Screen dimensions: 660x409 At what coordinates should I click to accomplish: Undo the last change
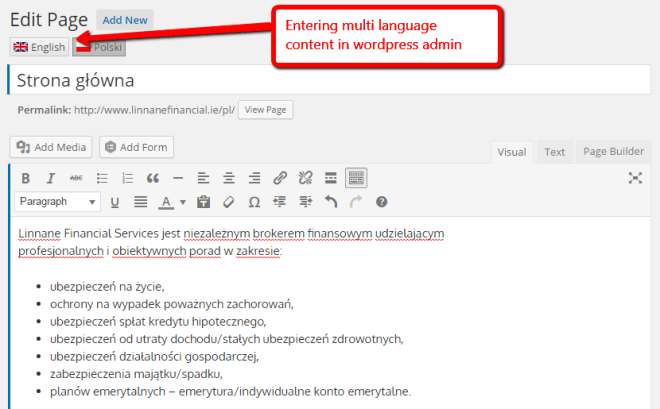coord(331,202)
